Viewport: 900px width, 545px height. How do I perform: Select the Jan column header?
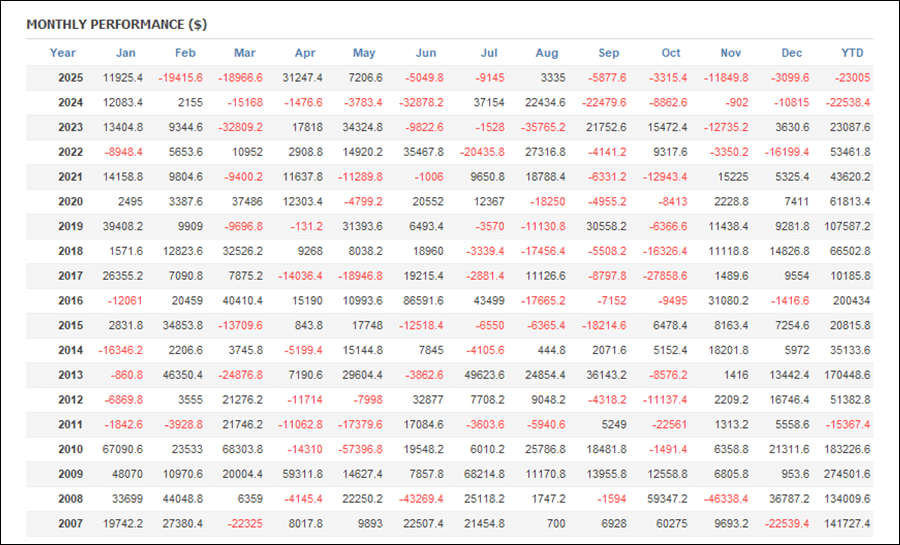click(x=126, y=53)
